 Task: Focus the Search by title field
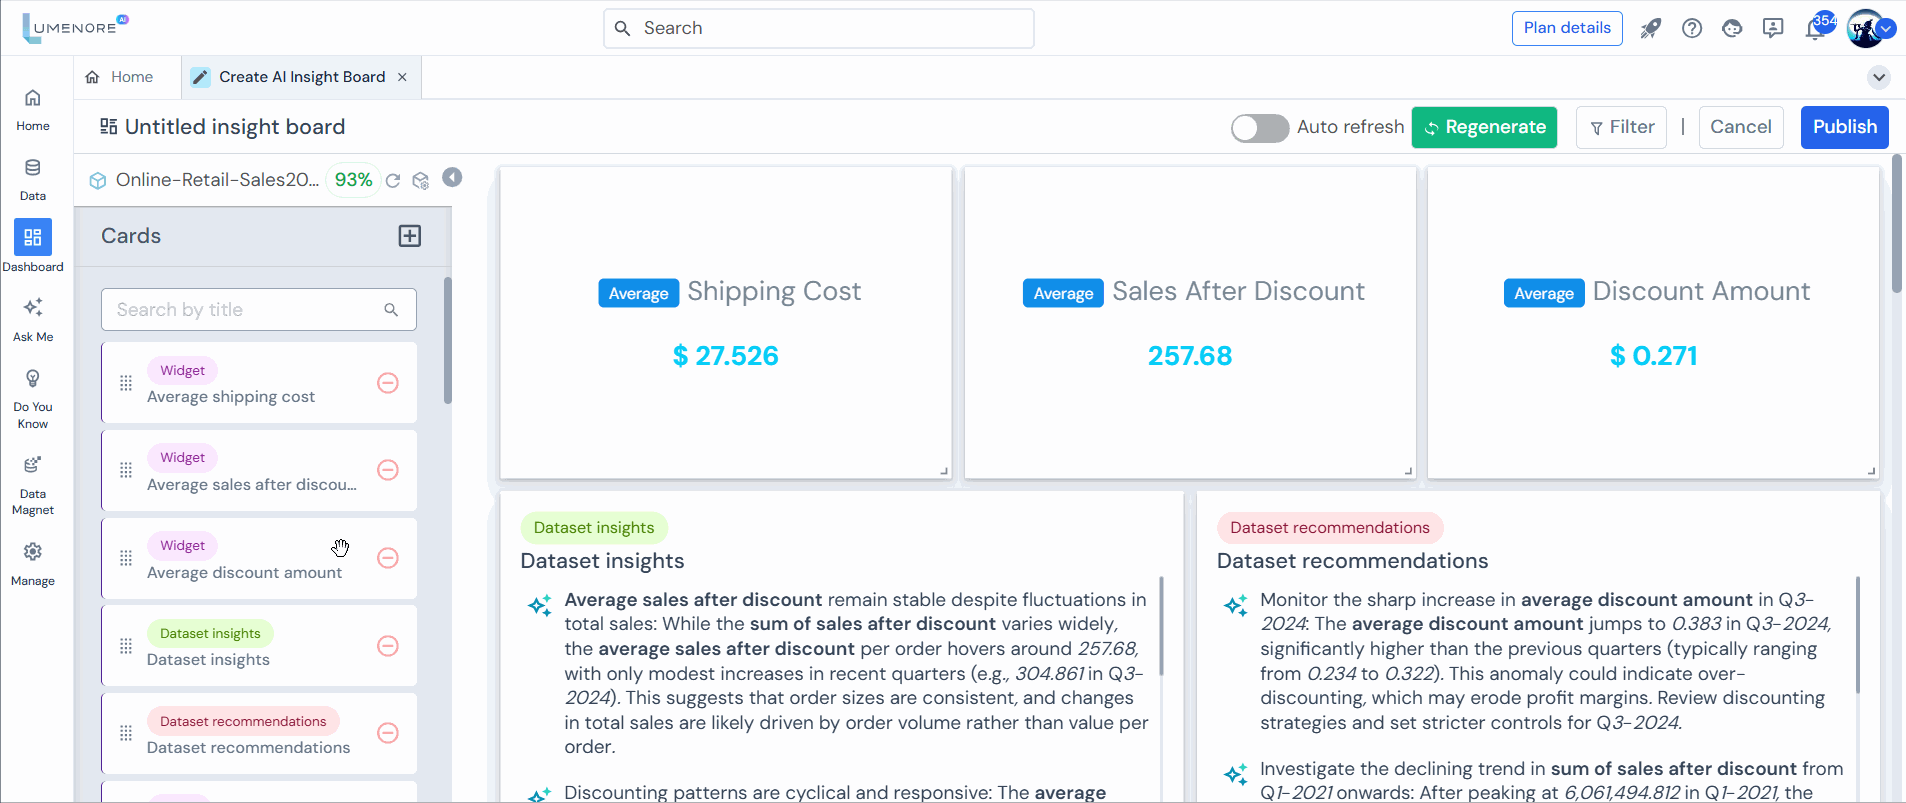pos(245,310)
